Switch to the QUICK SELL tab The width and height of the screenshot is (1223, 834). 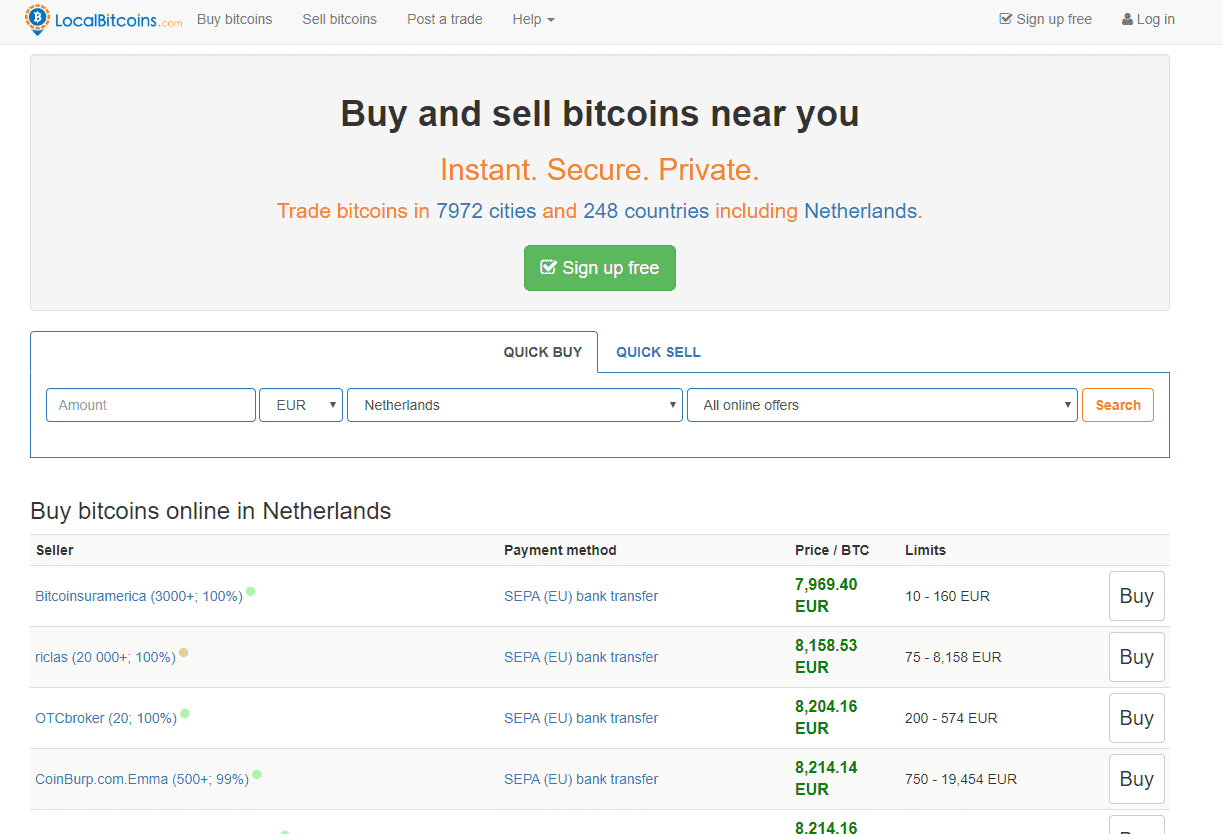pyautogui.click(x=658, y=352)
